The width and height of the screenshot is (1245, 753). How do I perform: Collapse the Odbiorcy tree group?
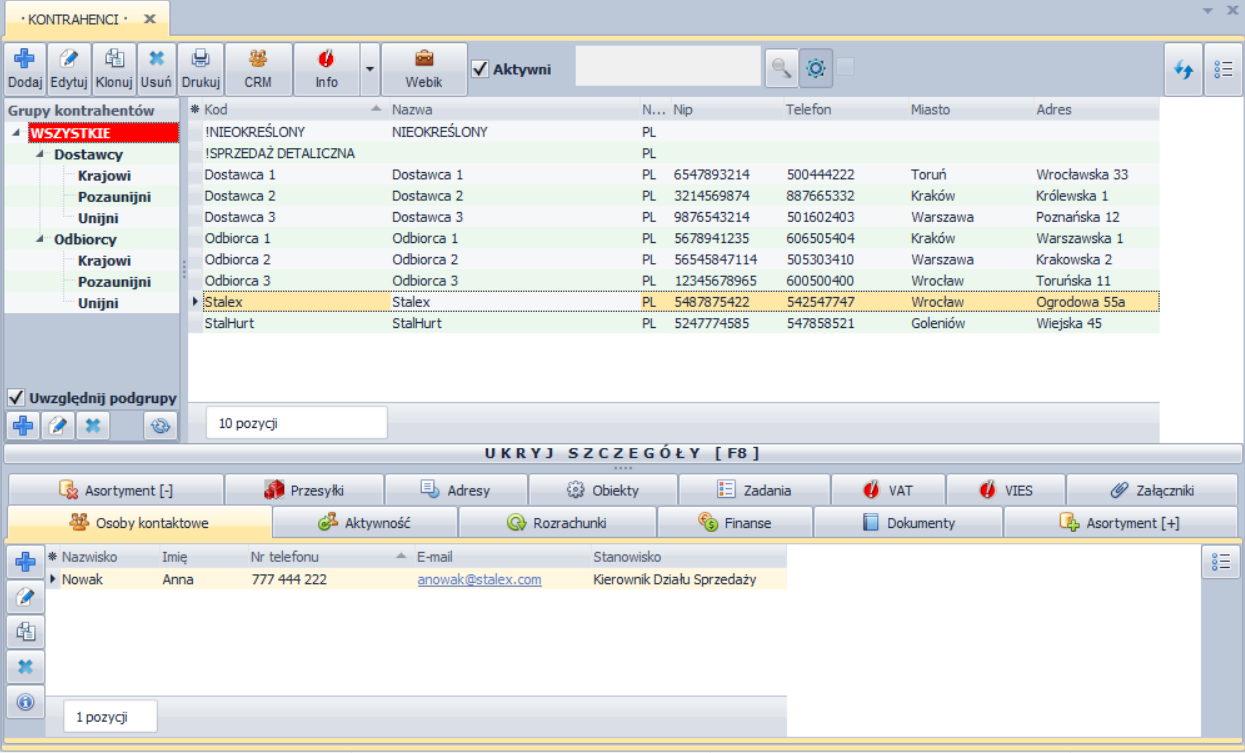pos(40,239)
